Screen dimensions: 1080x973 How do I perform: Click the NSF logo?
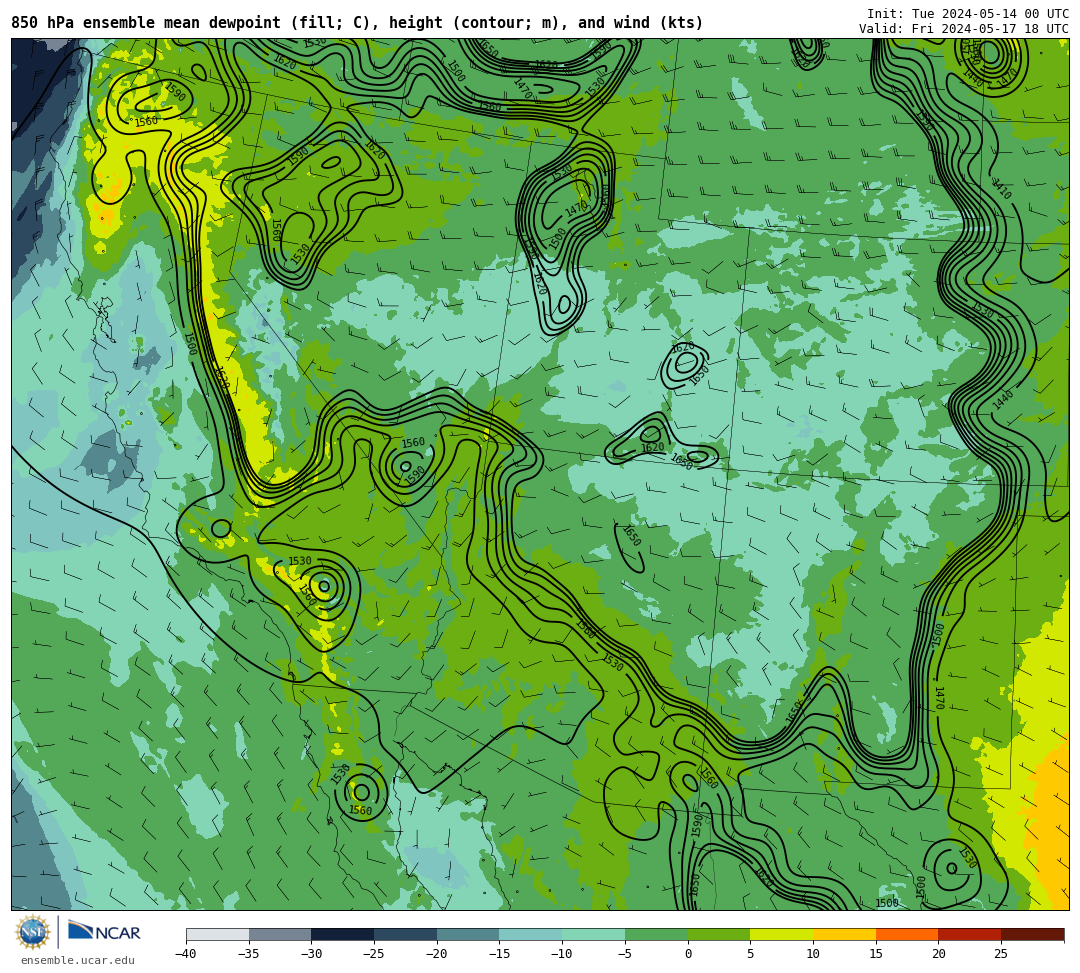click(x=32, y=933)
